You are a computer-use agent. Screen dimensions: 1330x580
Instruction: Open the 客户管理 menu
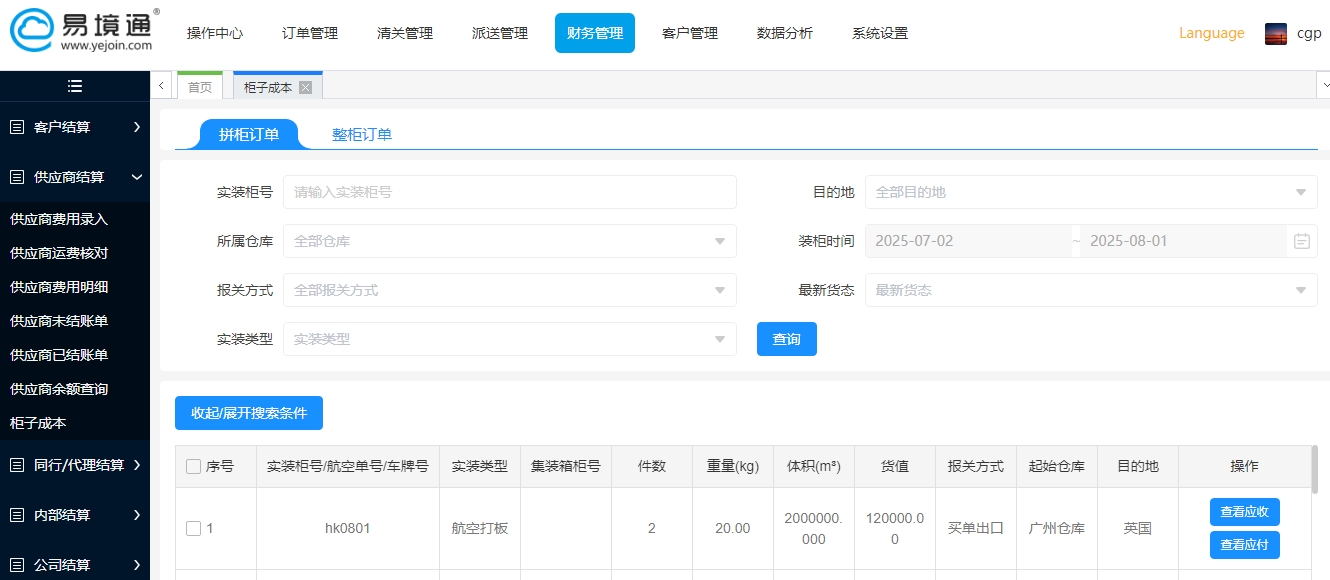tap(689, 32)
